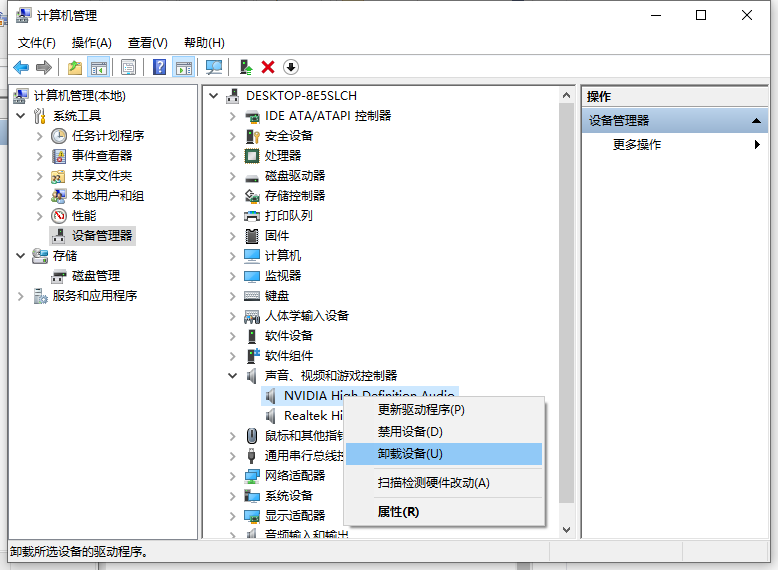778x570 pixels.
Task: Select Task Scheduler (任务计划程序) in tree
Action: [108, 135]
